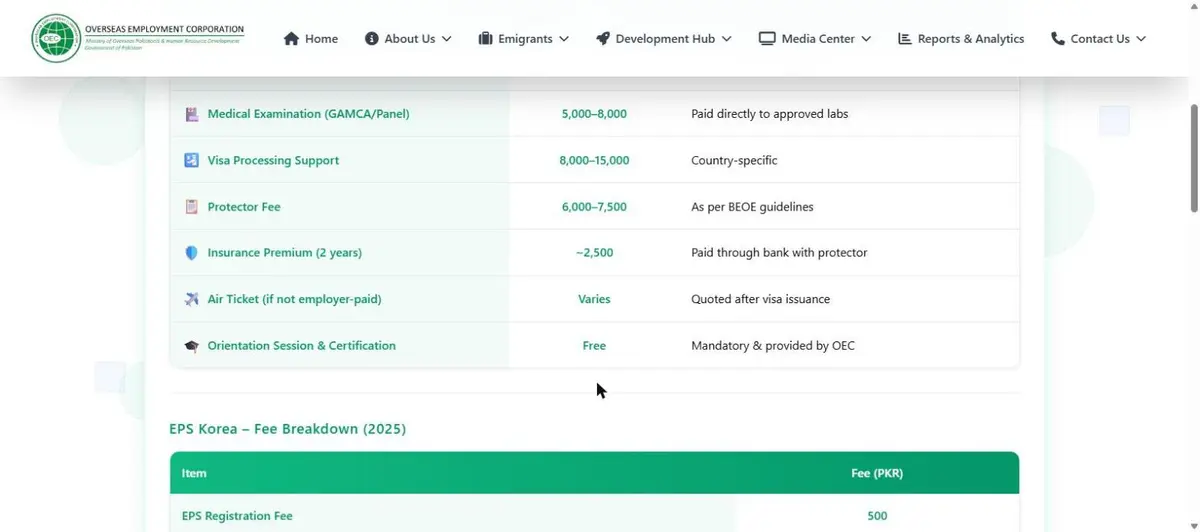Screen dimensions: 1200x532
Task: Click 'Paid directly to approved labs' note
Action: point(770,114)
